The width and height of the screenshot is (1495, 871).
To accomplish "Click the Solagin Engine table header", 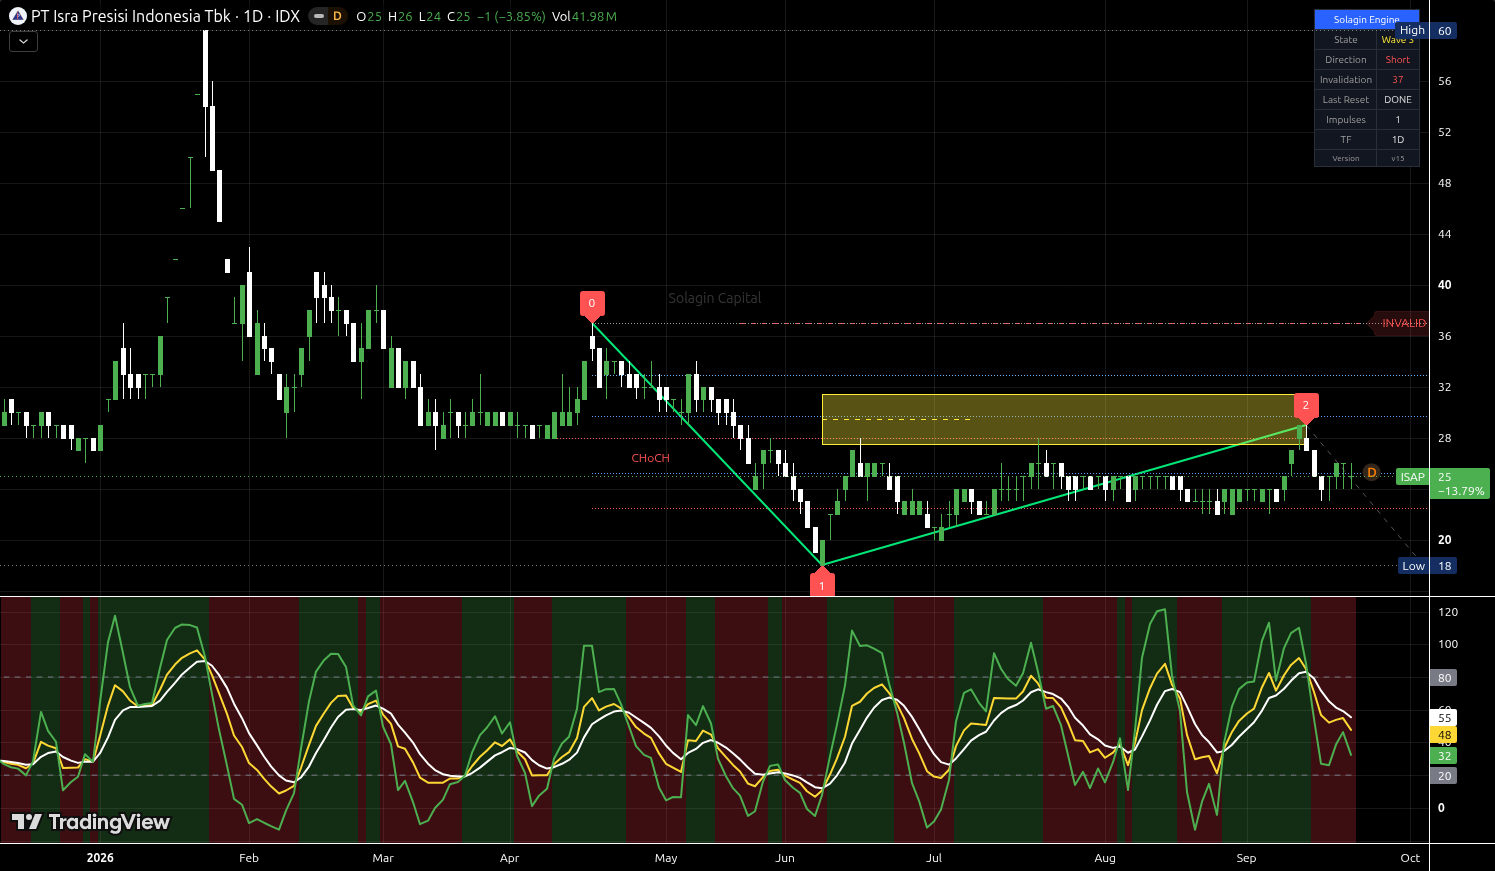I will pos(1366,20).
